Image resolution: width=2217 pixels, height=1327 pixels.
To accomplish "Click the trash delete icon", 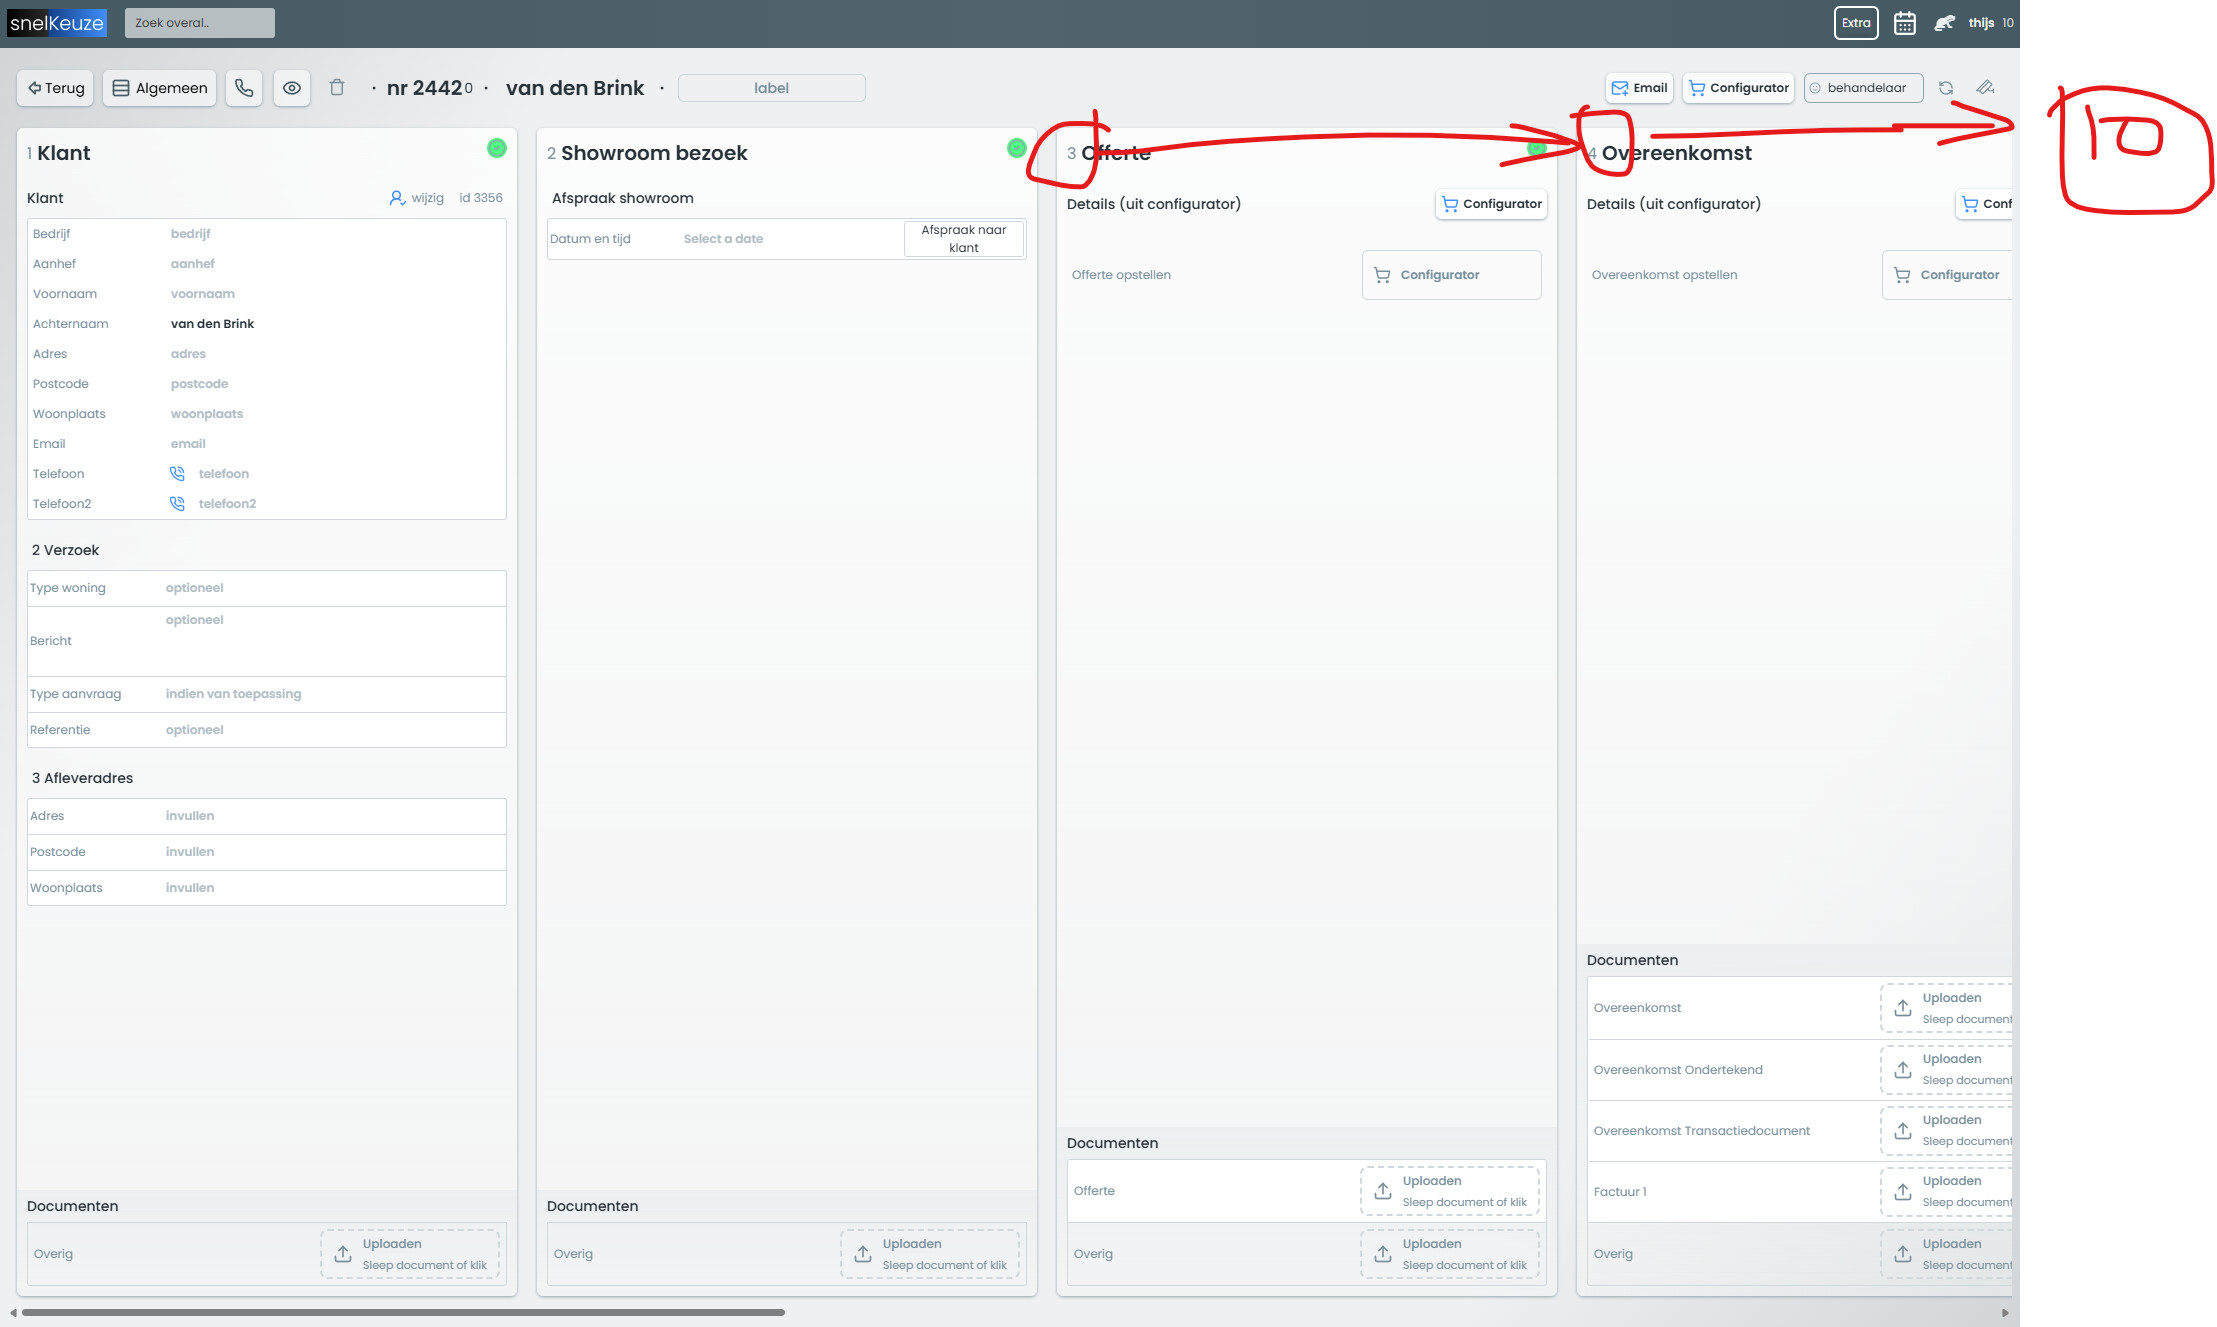I will 337,88.
